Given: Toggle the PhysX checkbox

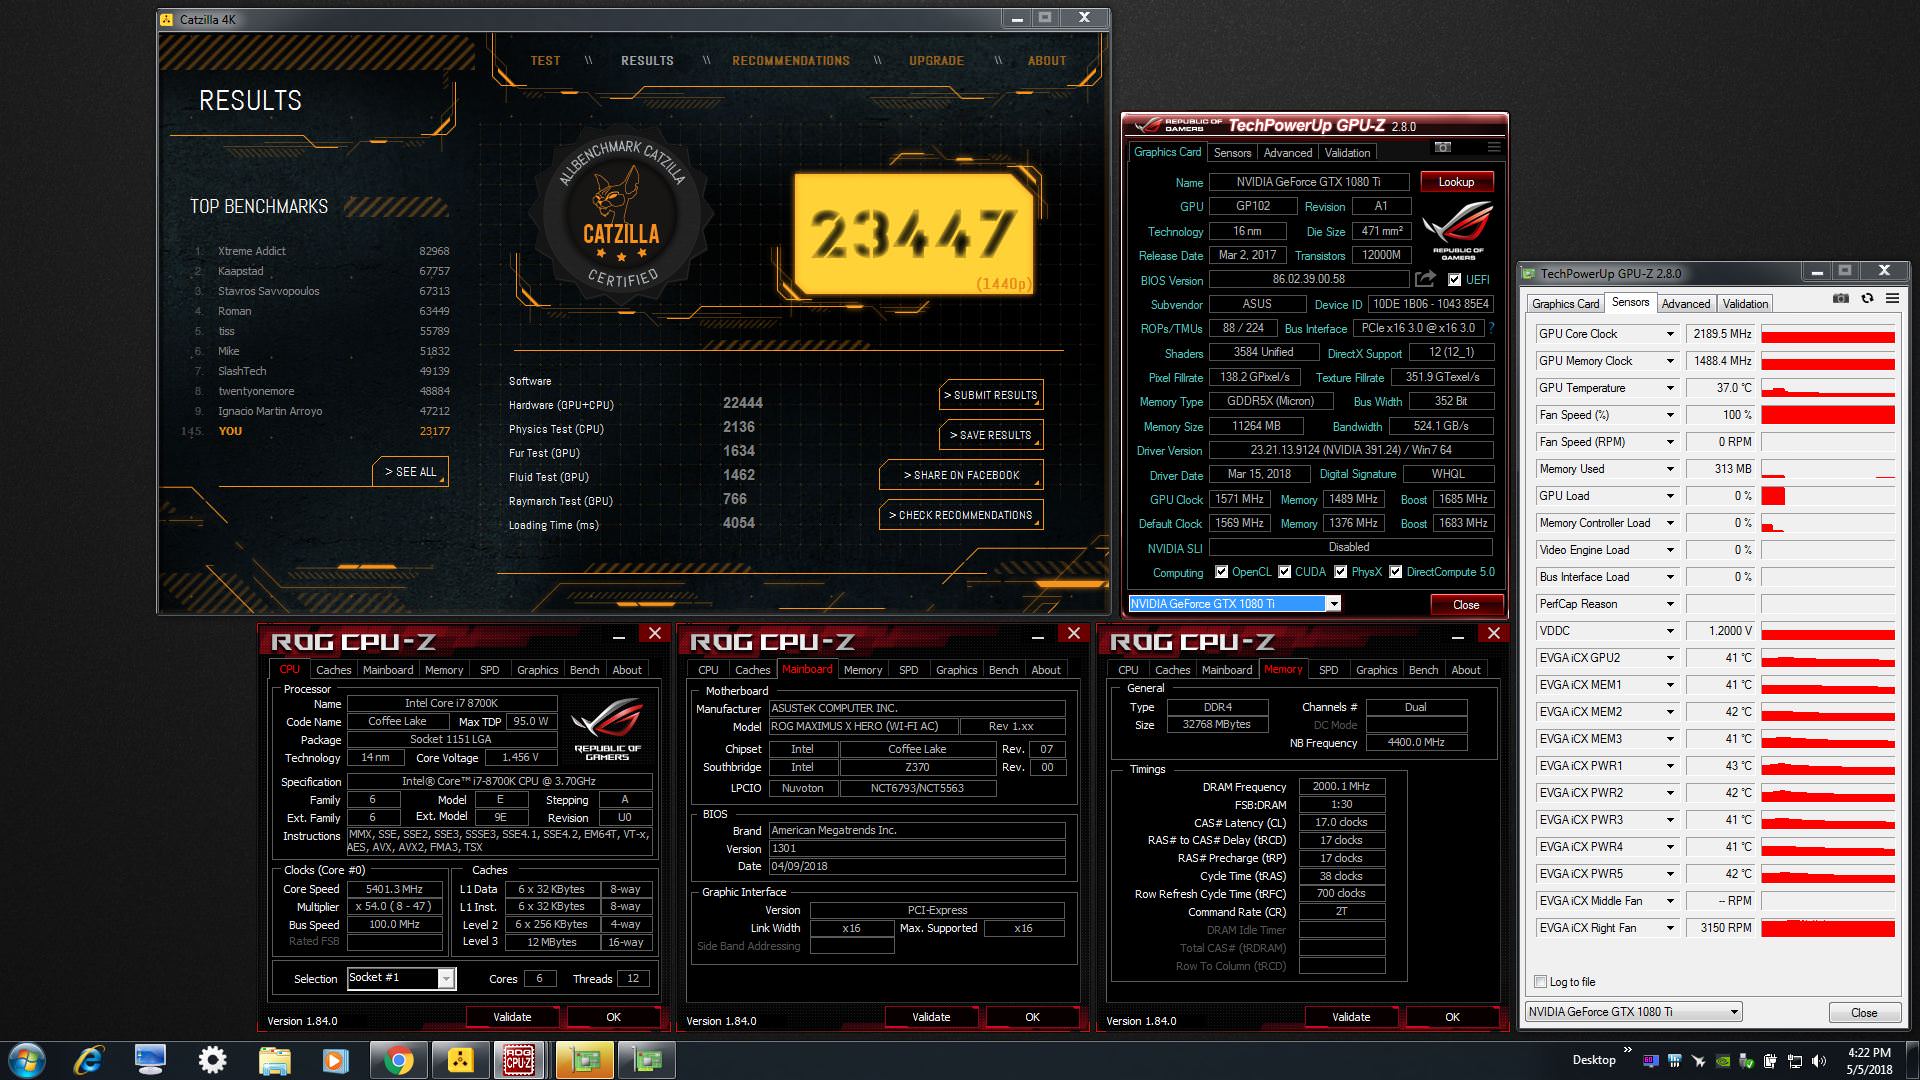Looking at the screenshot, I should [x=1340, y=572].
